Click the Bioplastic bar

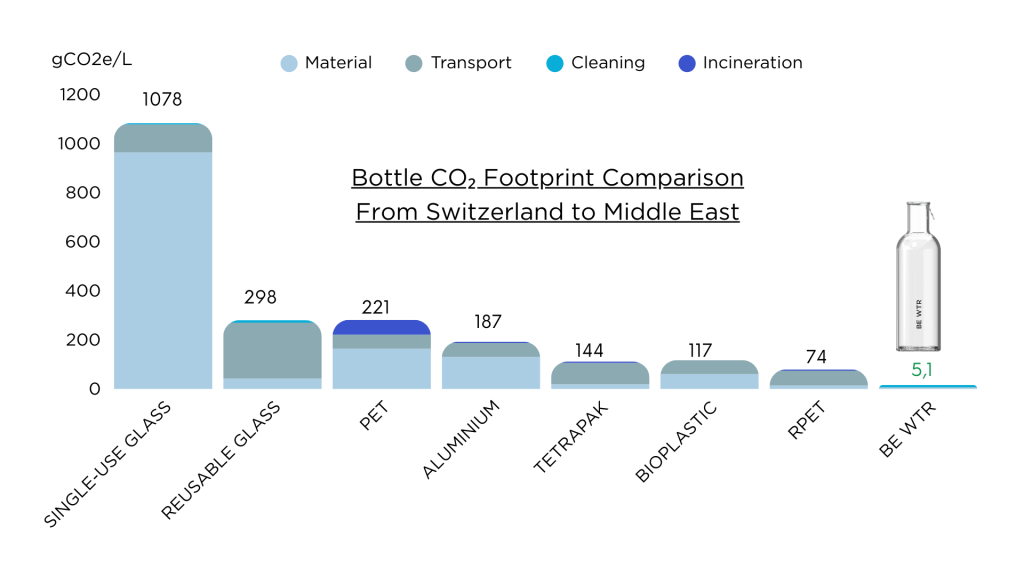pos(709,375)
